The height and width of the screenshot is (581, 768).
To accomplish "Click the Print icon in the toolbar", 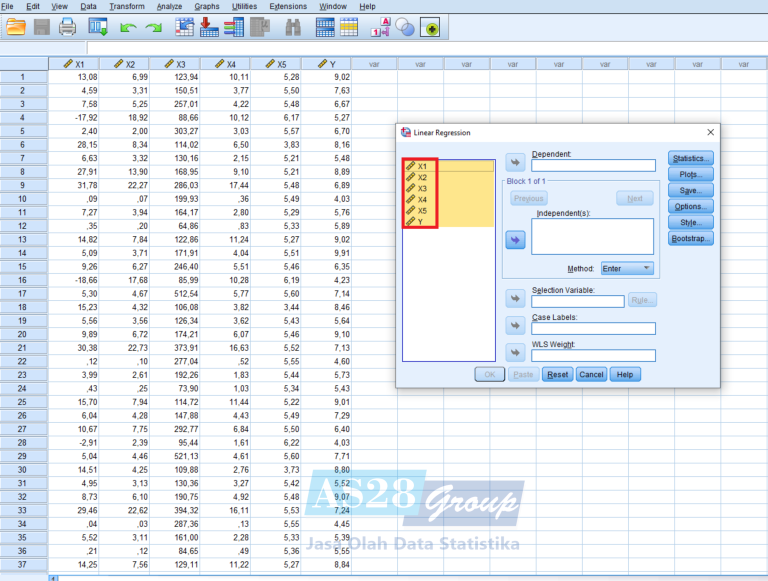I will [x=68, y=28].
